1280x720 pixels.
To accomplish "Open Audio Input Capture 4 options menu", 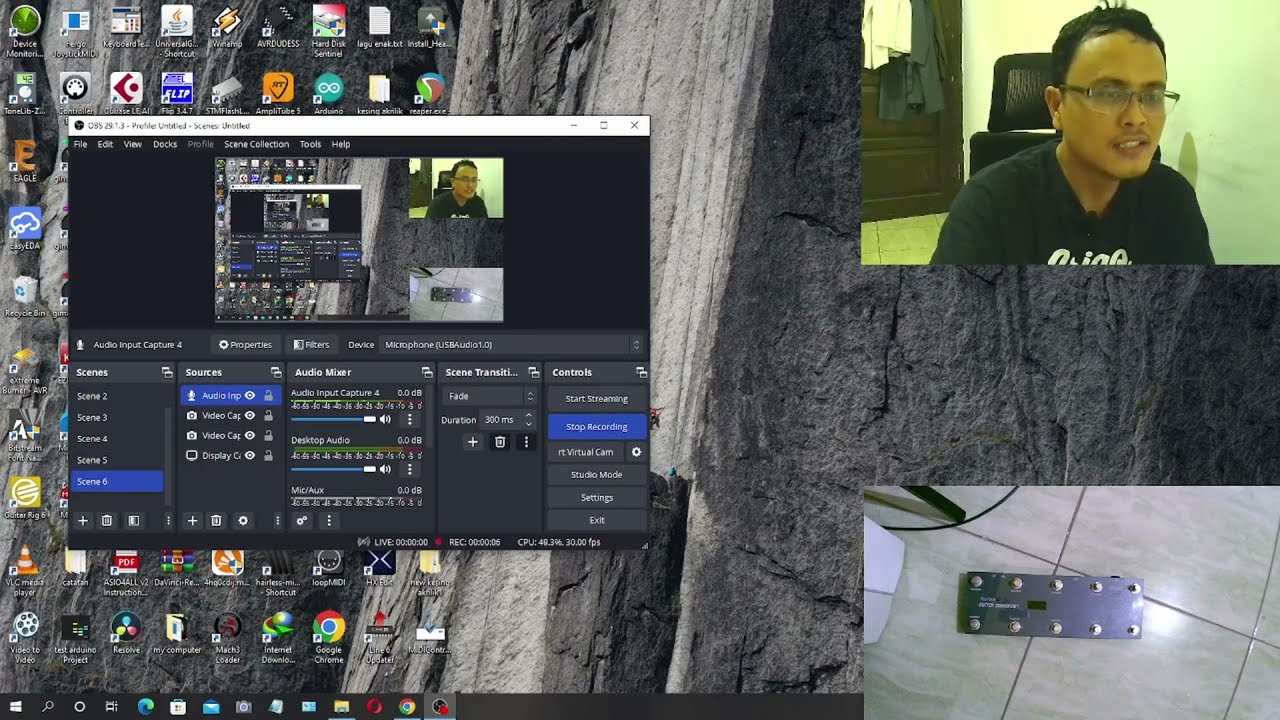I will click(409, 419).
